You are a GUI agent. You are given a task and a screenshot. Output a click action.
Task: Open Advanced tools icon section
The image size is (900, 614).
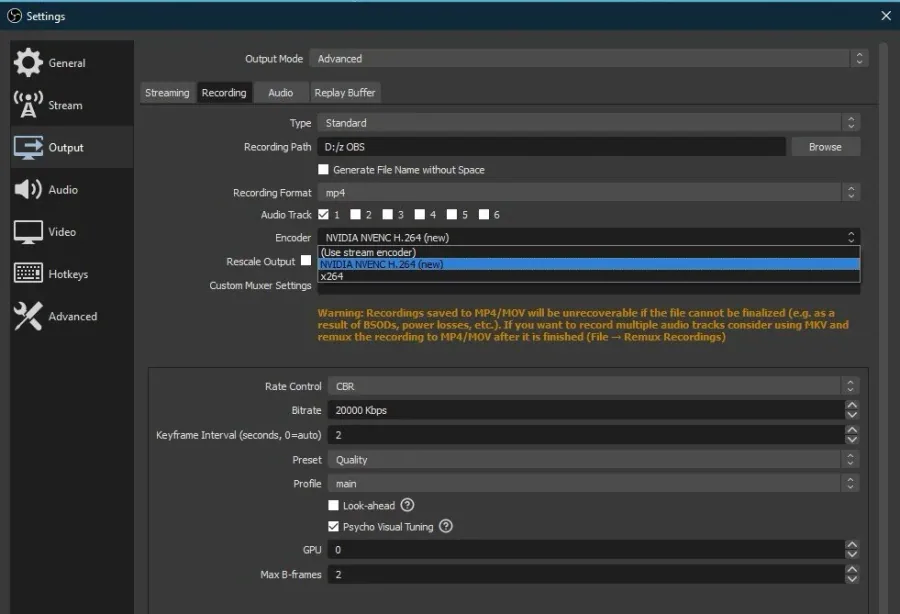point(28,316)
